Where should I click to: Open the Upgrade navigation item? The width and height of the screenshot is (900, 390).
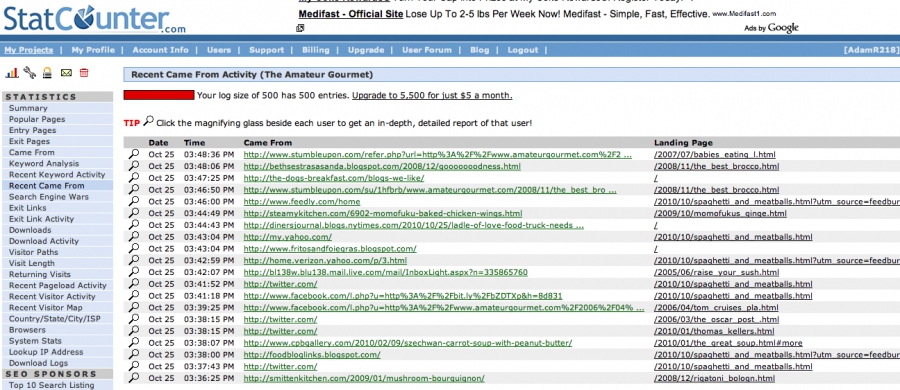(366, 50)
